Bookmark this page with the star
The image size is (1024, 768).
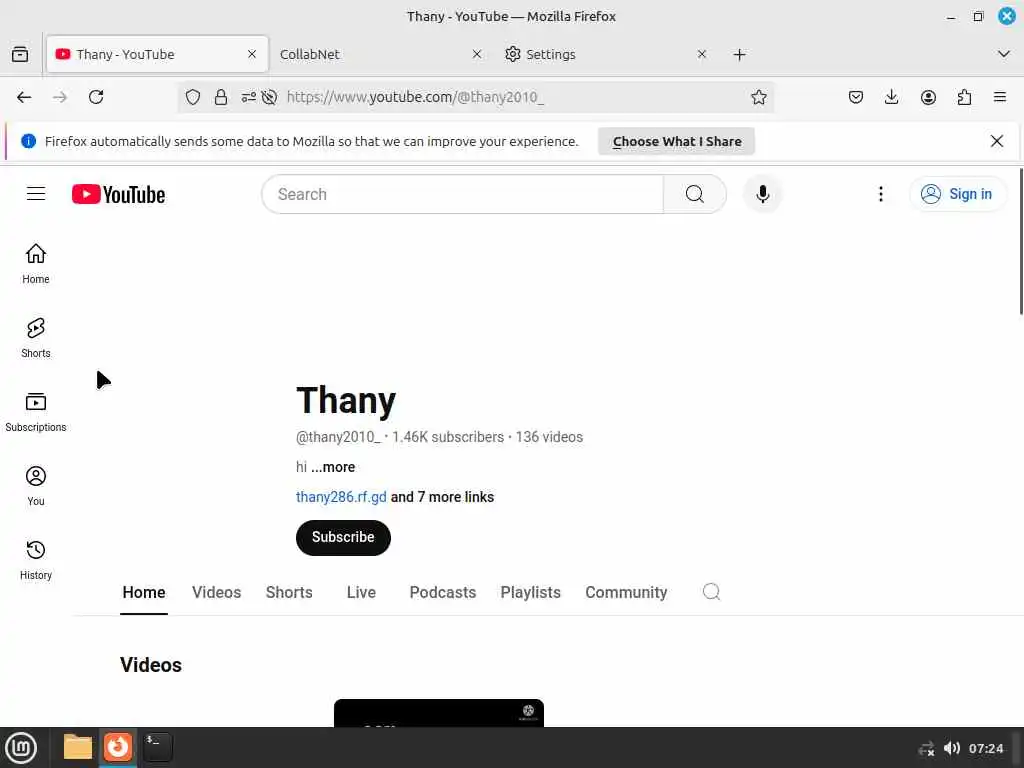[758, 97]
